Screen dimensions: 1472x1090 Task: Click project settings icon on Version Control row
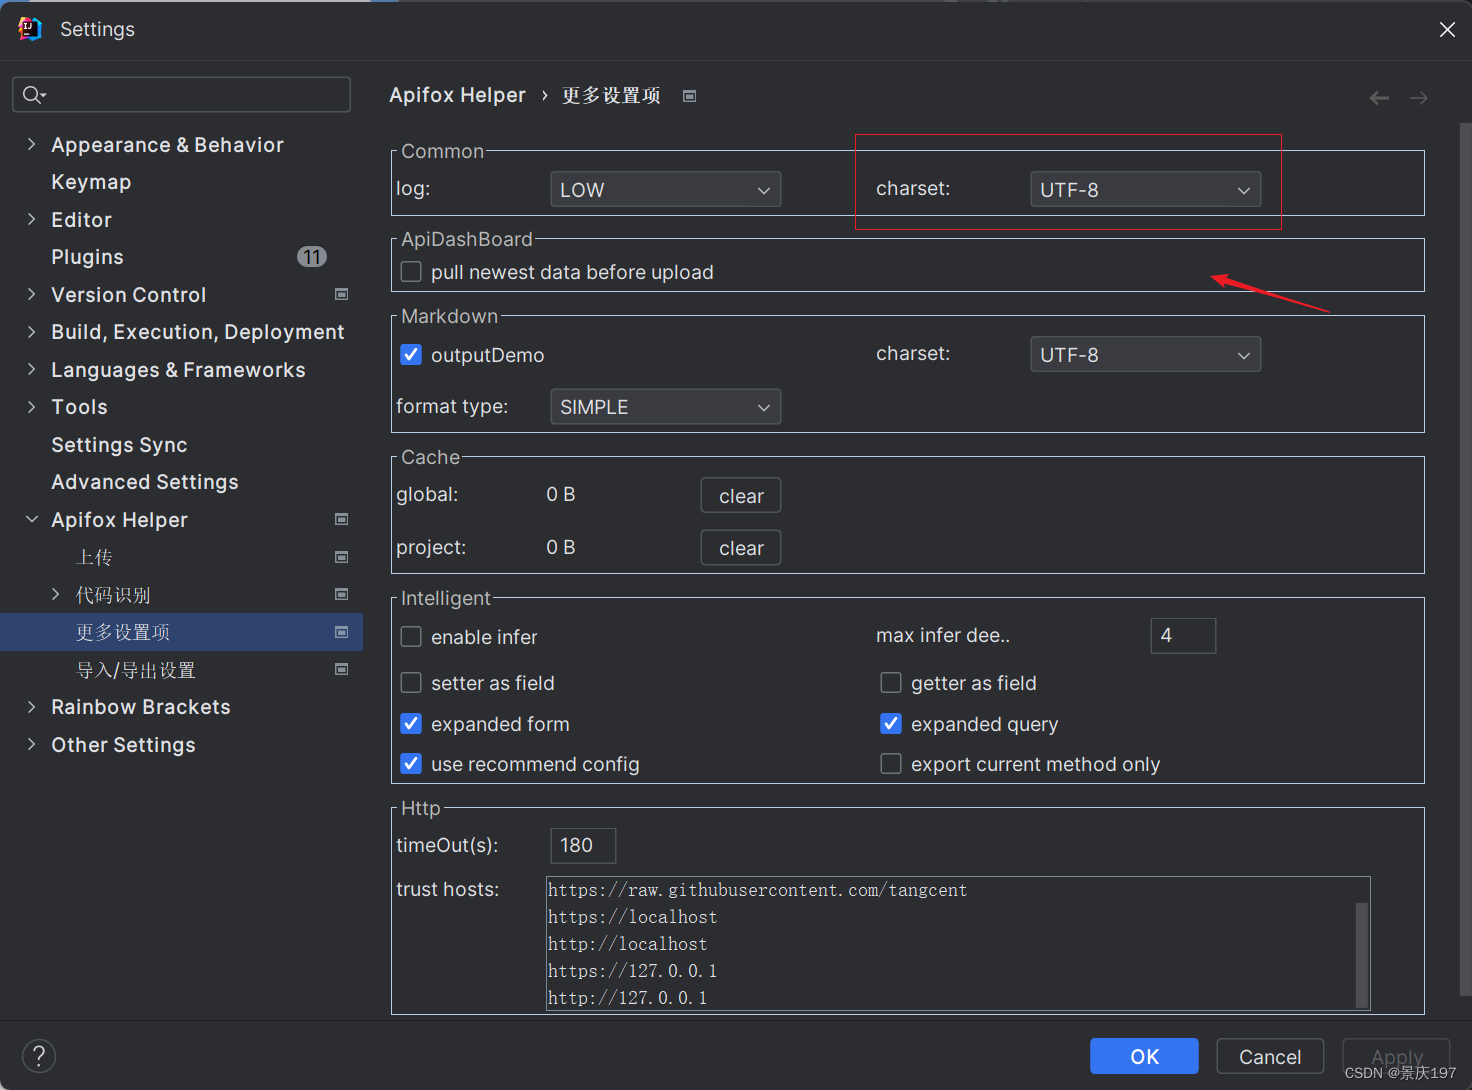click(341, 294)
